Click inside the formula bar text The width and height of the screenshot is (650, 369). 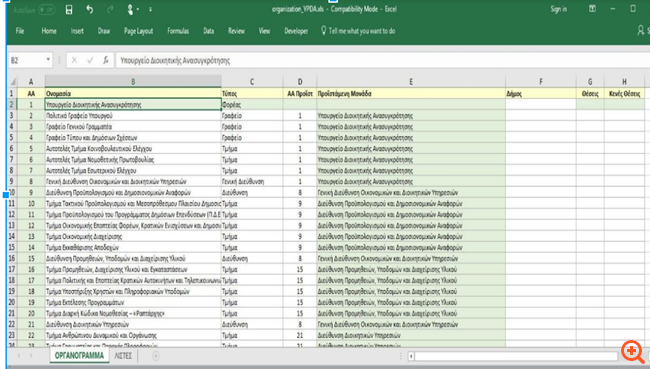click(x=175, y=61)
